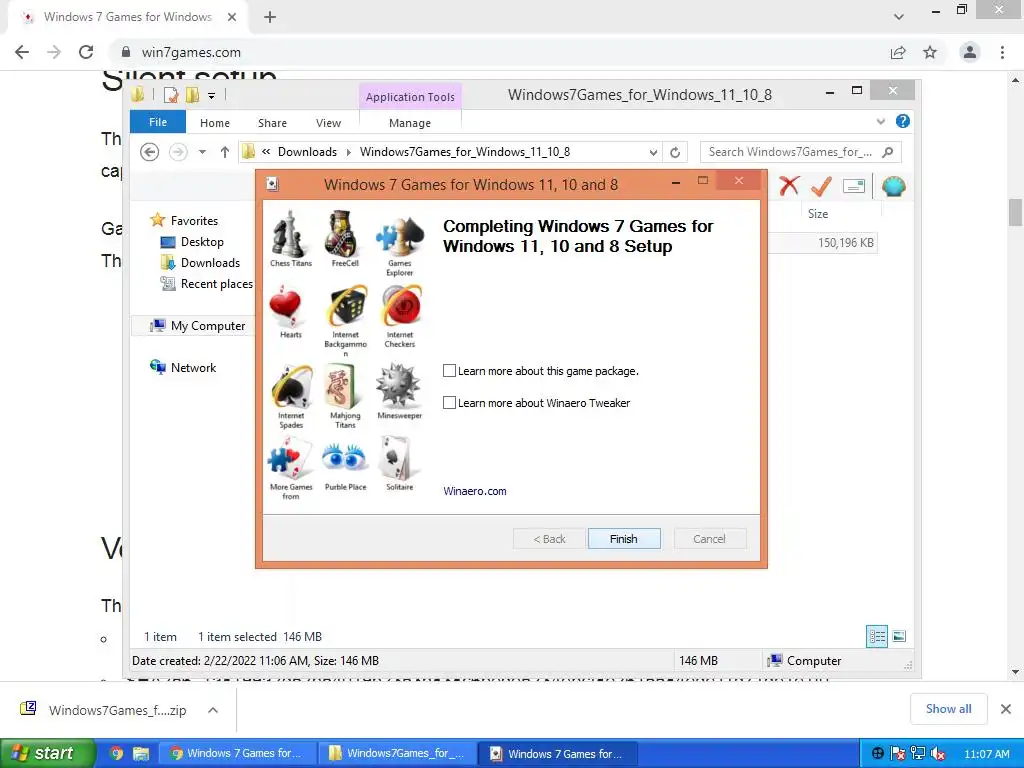The height and width of the screenshot is (768, 1024).
Task: Open Chrome profile avatar icon
Action: (970, 52)
